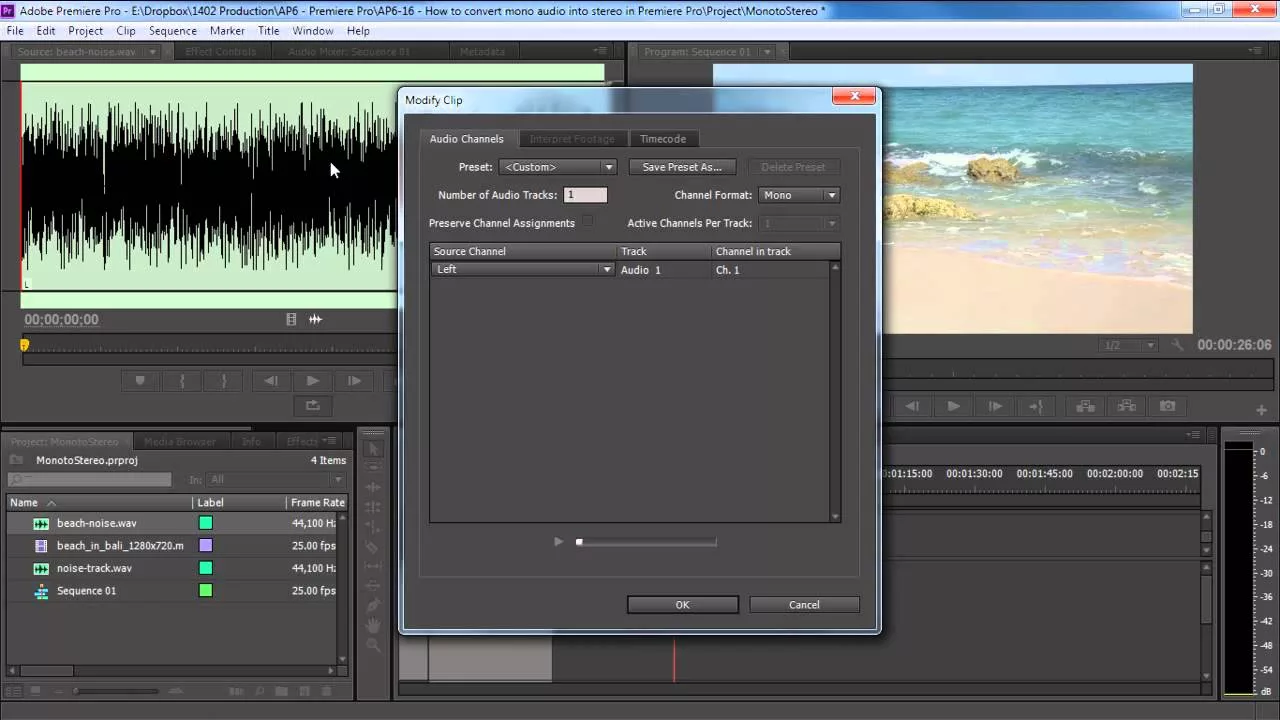Expand the Left source channel dropdown
Screen dimensions: 1280x720
tap(607, 269)
